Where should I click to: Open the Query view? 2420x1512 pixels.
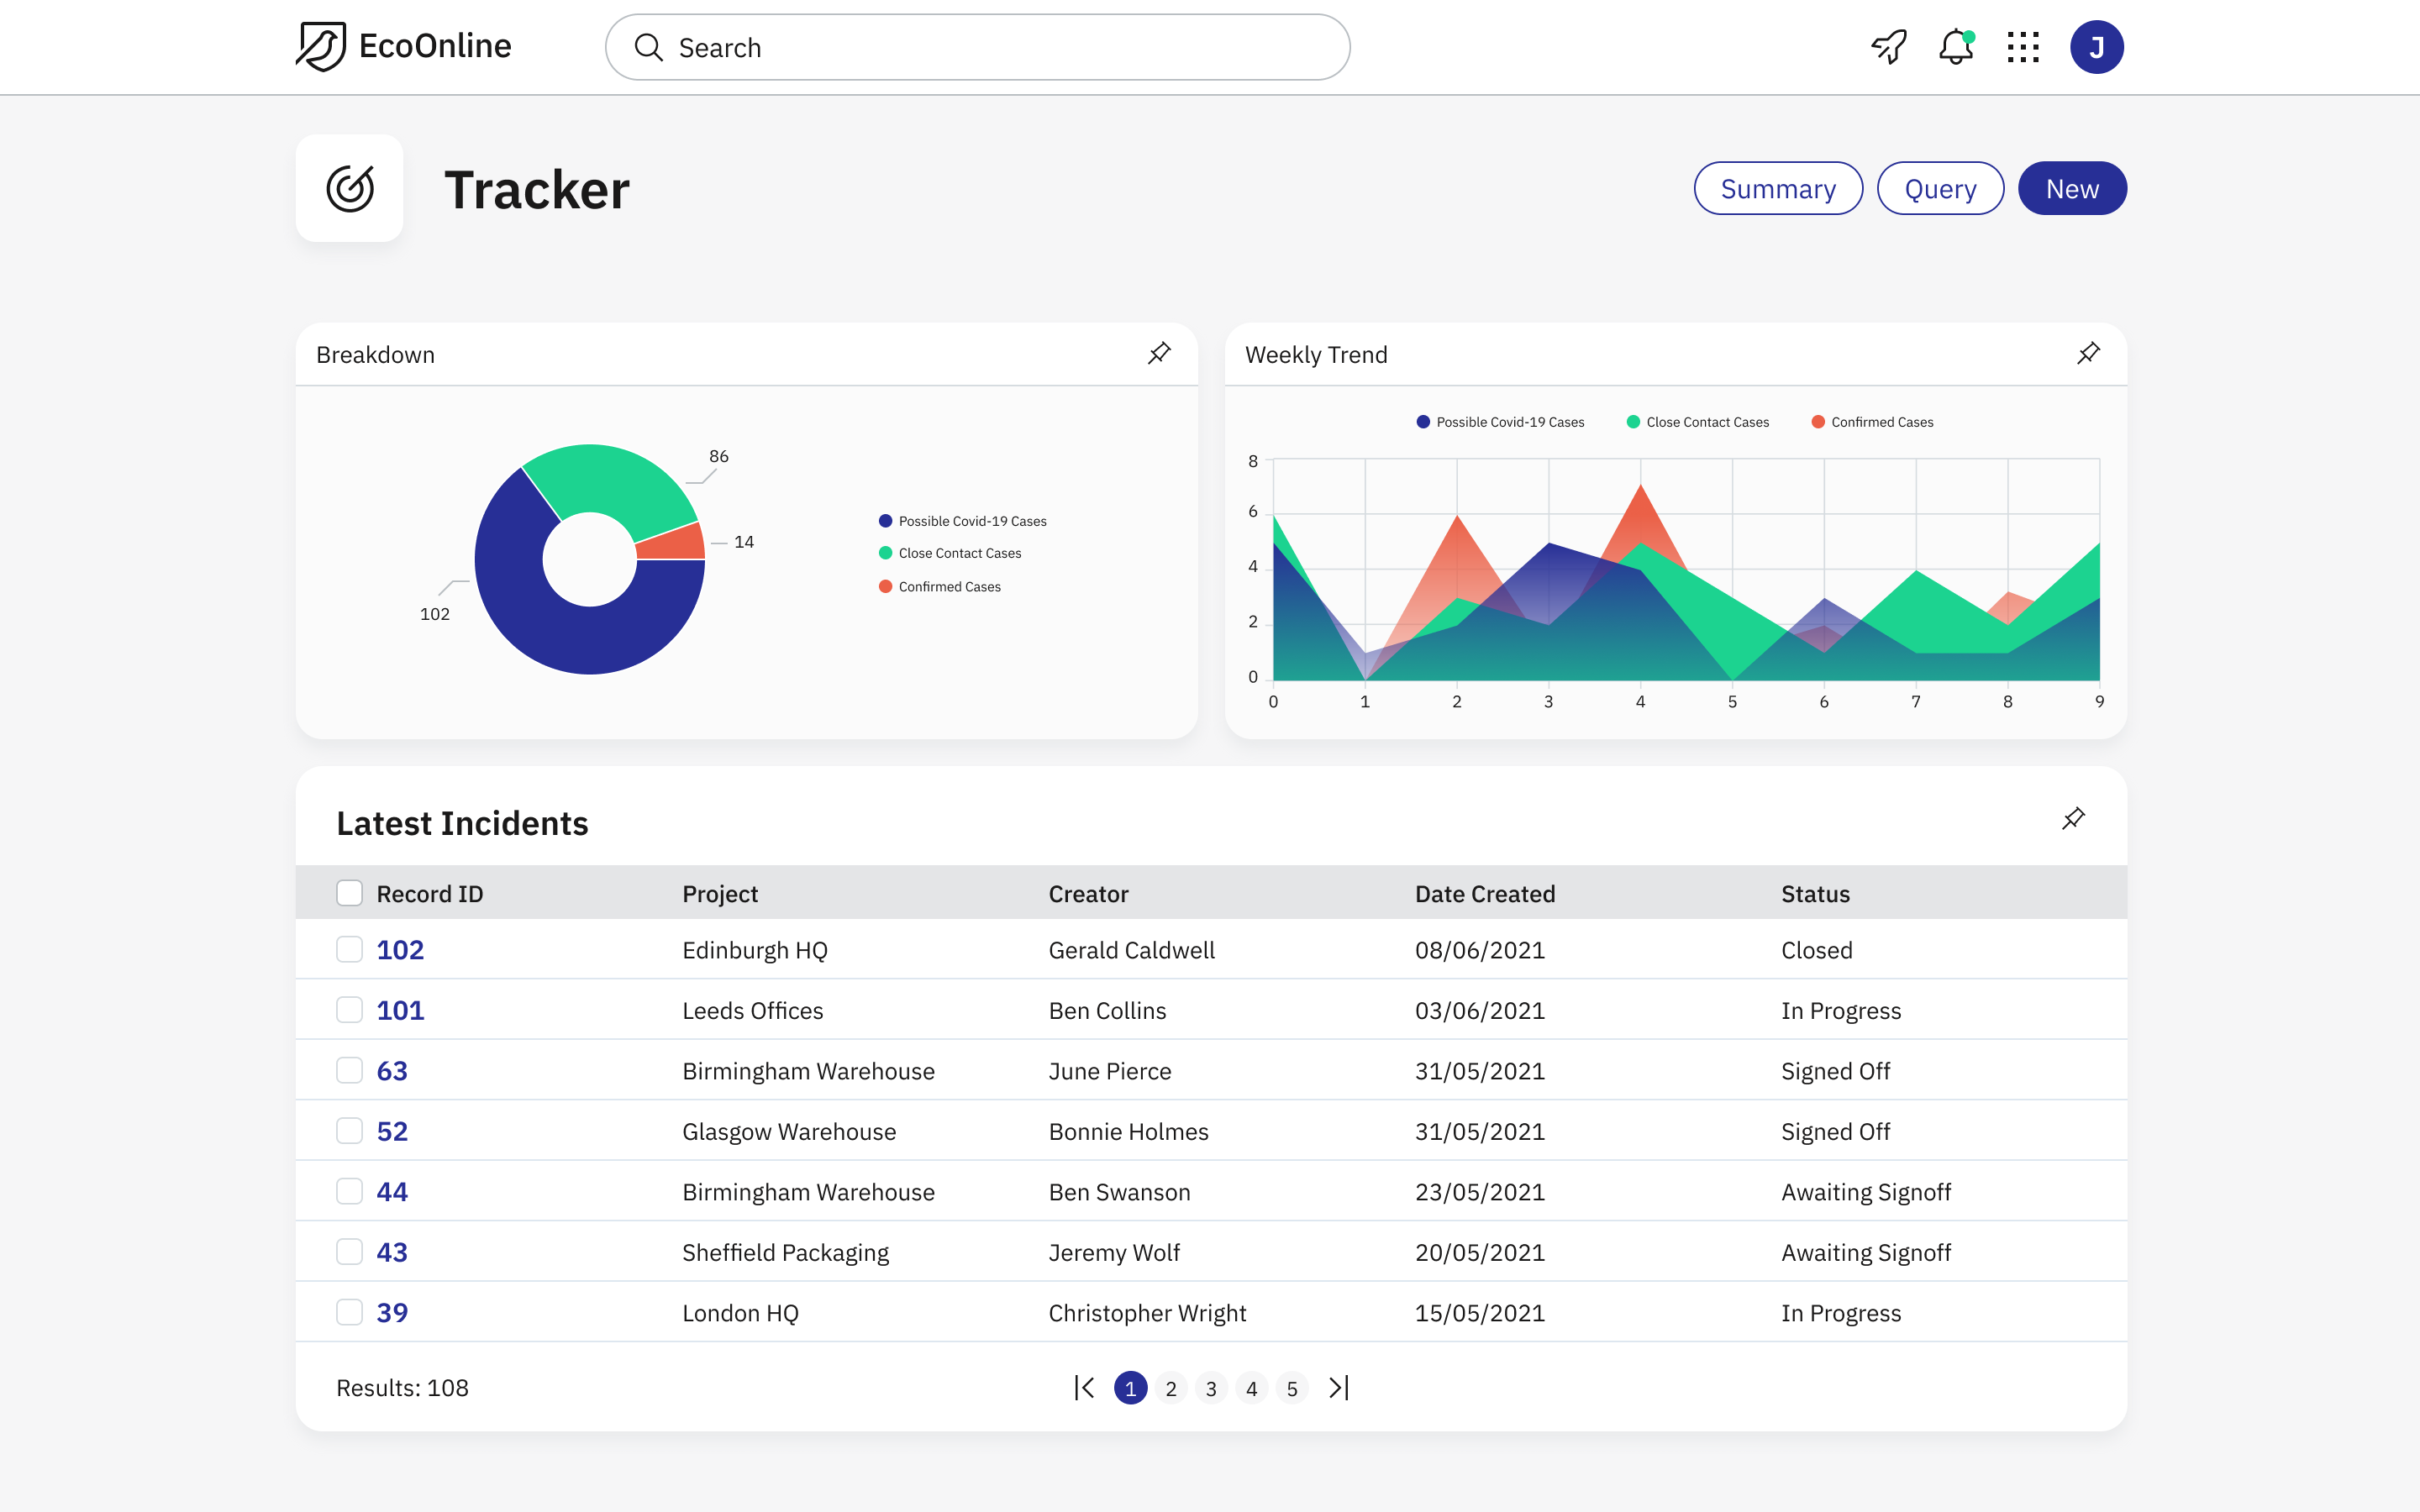tap(1940, 189)
